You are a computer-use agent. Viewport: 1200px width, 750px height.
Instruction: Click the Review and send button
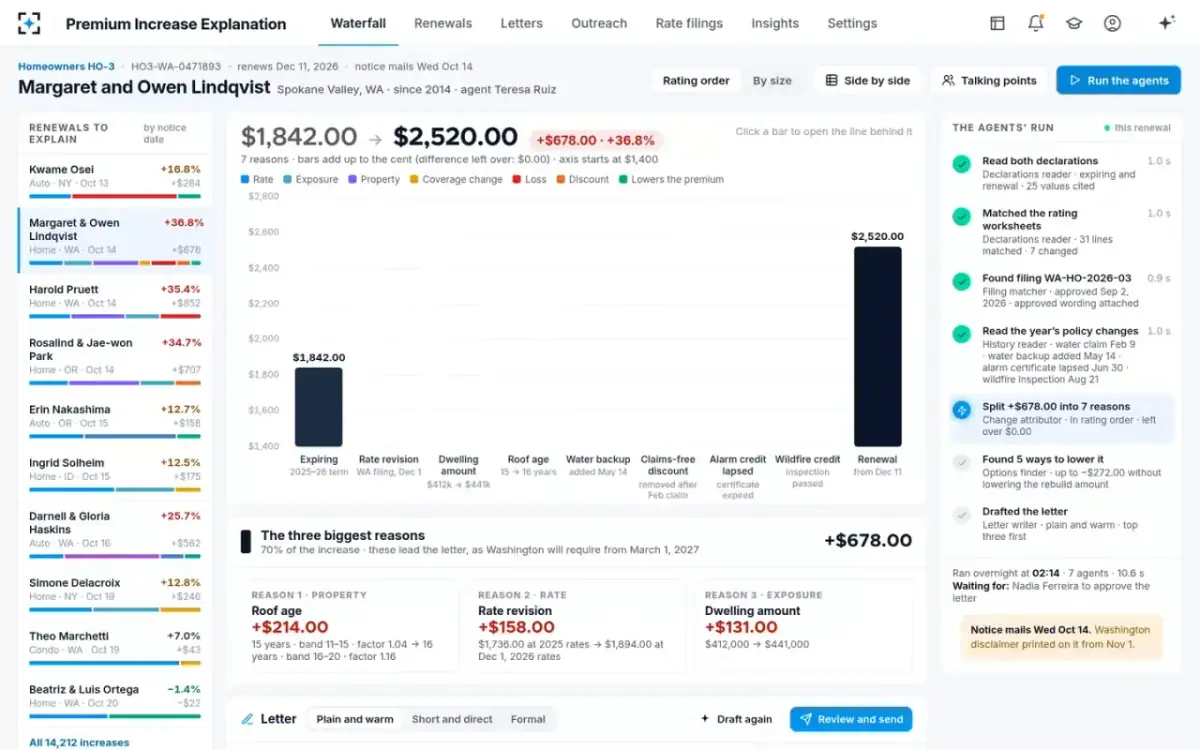tap(851, 719)
